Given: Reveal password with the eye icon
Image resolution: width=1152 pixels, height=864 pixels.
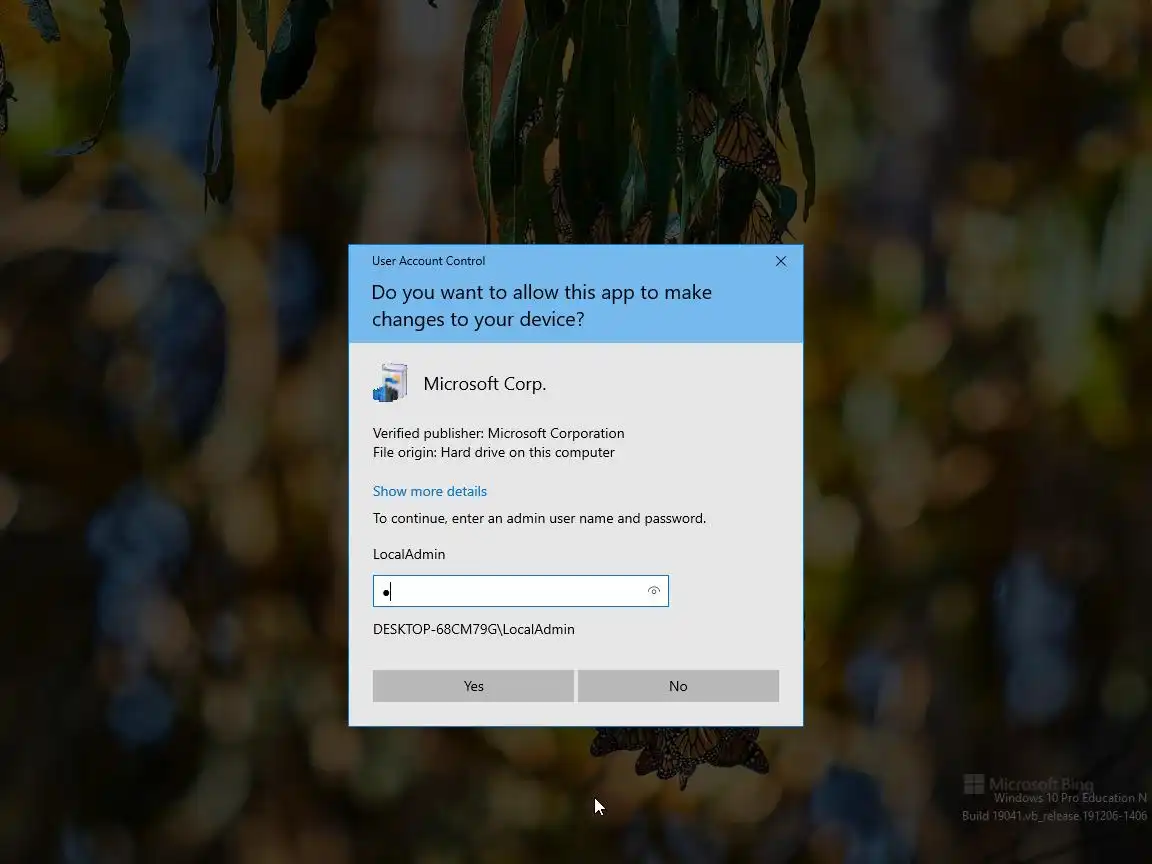Looking at the screenshot, I should 653,591.
